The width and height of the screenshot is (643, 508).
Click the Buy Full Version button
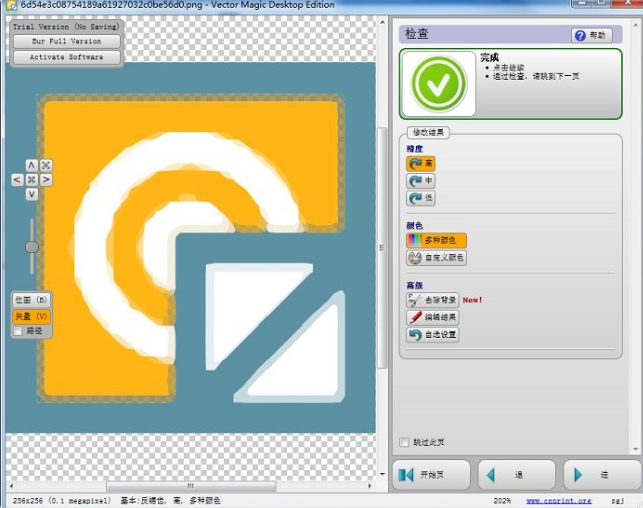[67, 41]
